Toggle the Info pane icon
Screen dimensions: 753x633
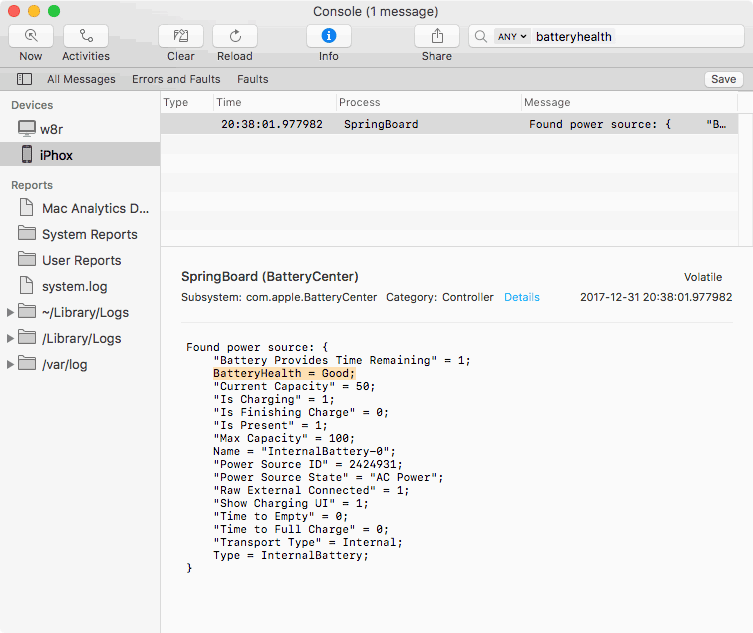coord(329,36)
